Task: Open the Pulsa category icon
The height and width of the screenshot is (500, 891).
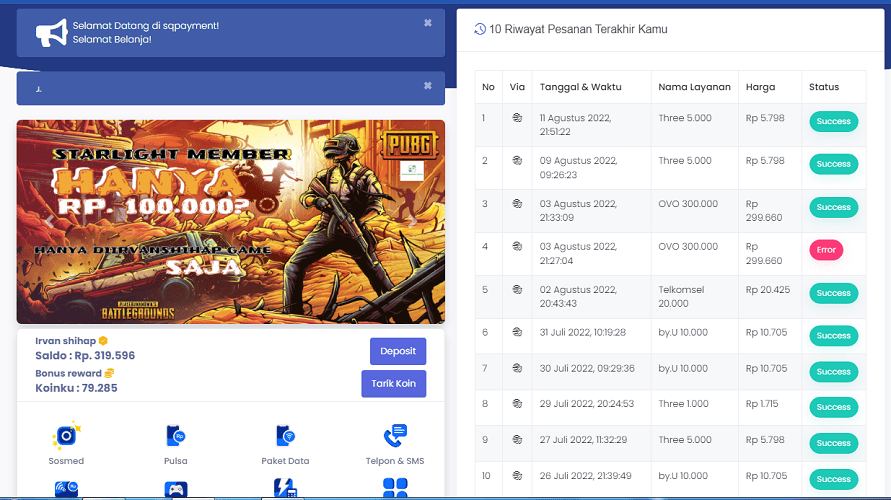Action: click(176, 436)
